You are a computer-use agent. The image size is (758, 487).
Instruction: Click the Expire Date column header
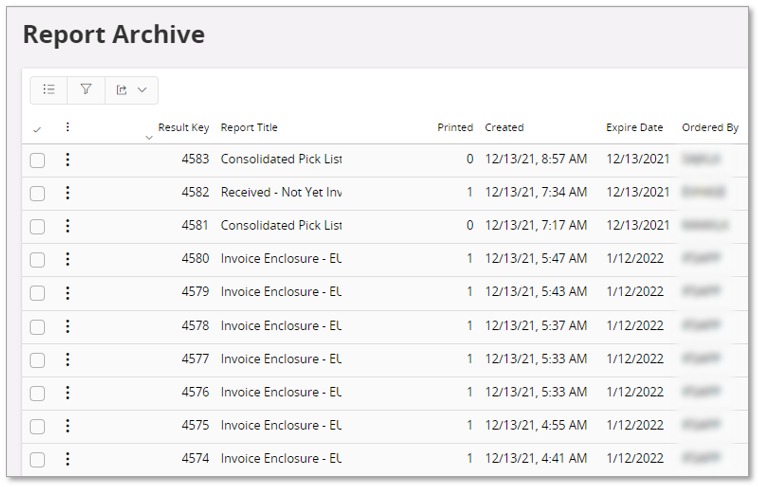[634, 128]
